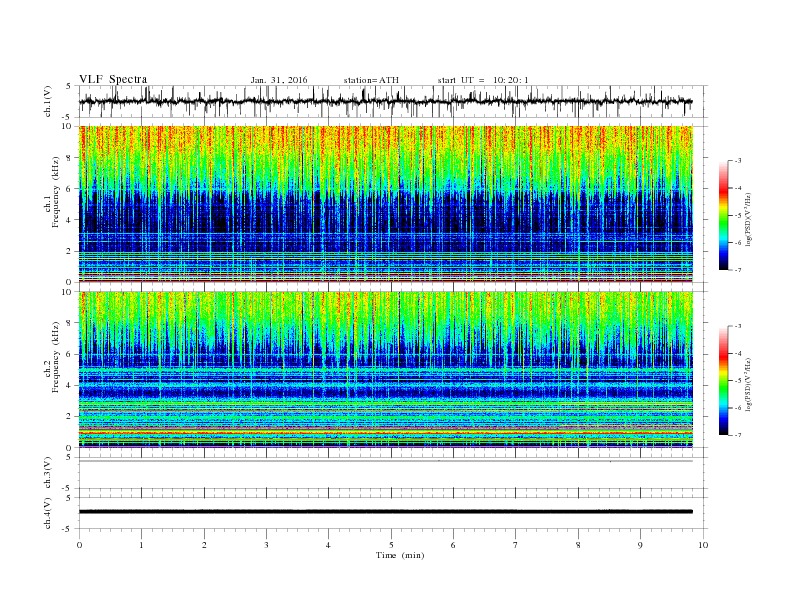Click the "9" tick label on the Time axis
792x612 pixels.
tap(640, 545)
